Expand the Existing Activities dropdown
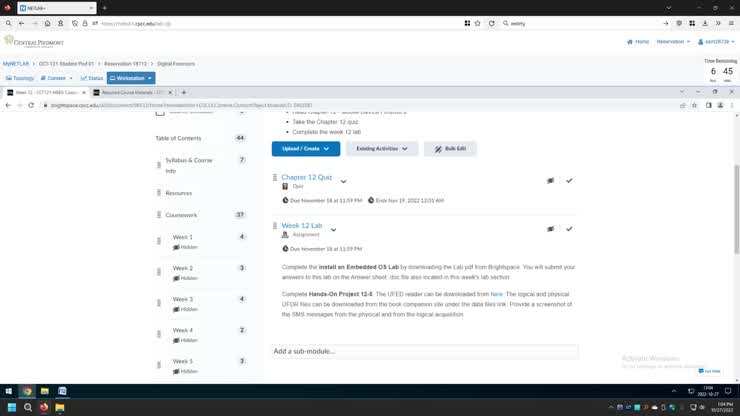 pyautogui.click(x=382, y=149)
